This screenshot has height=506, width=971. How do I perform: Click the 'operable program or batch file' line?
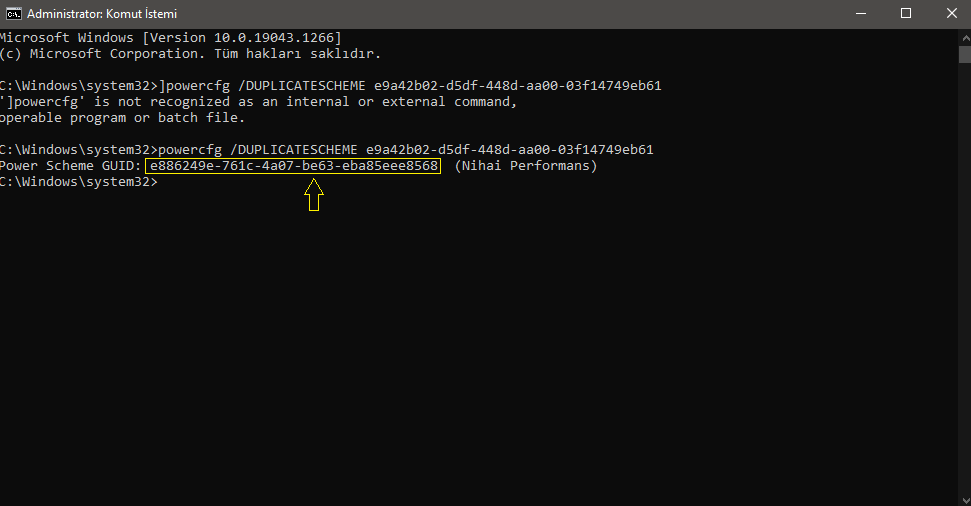click(123, 118)
